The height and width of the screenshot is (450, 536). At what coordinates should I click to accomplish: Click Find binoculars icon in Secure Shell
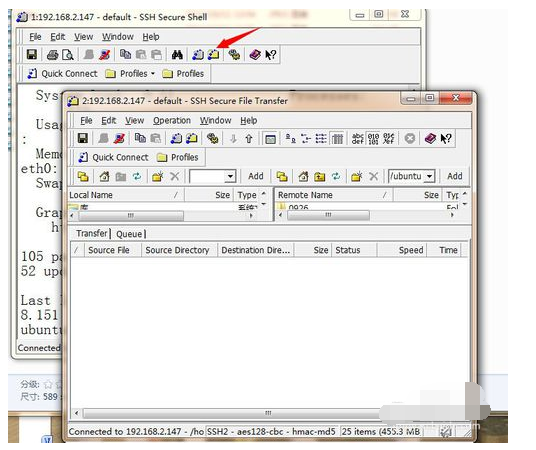tap(177, 55)
